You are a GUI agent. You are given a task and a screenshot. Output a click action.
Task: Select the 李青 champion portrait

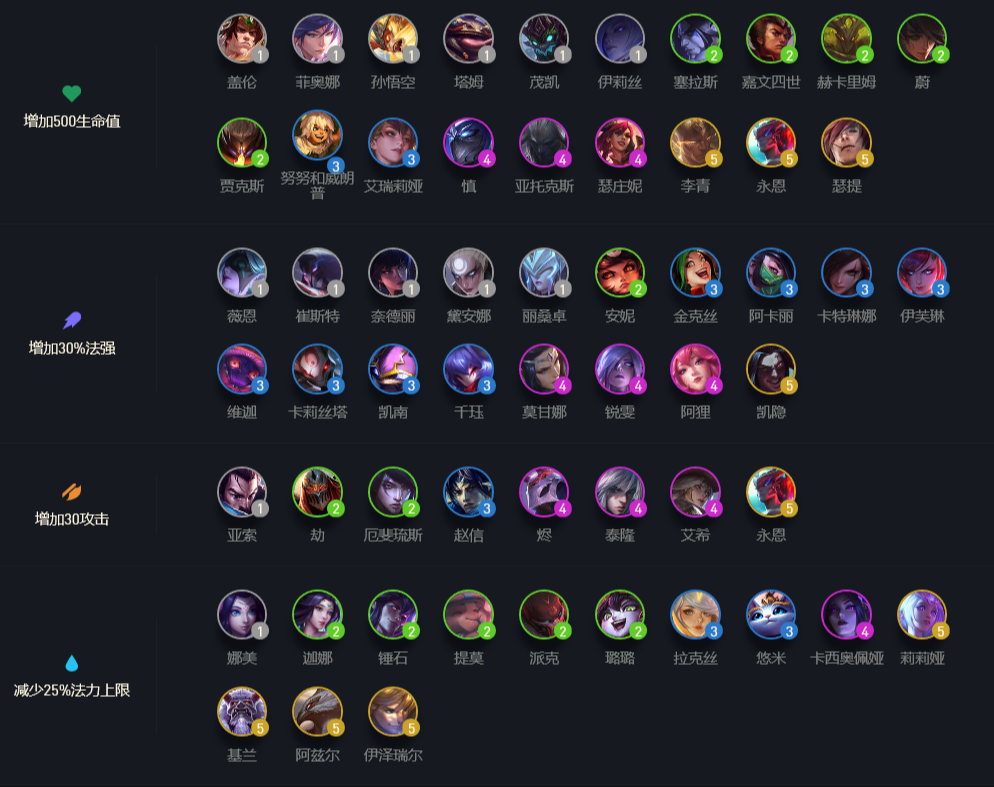695,143
